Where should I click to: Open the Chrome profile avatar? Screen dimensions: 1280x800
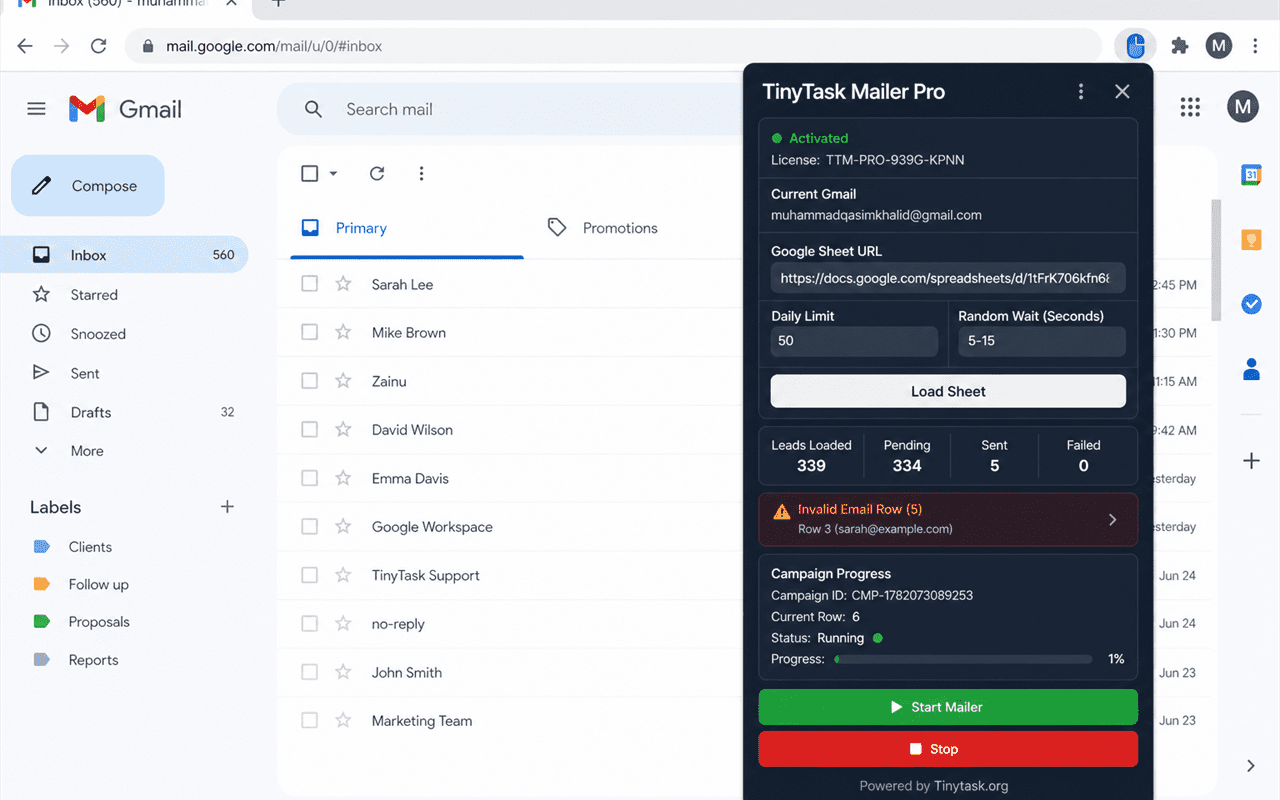click(1218, 46)
